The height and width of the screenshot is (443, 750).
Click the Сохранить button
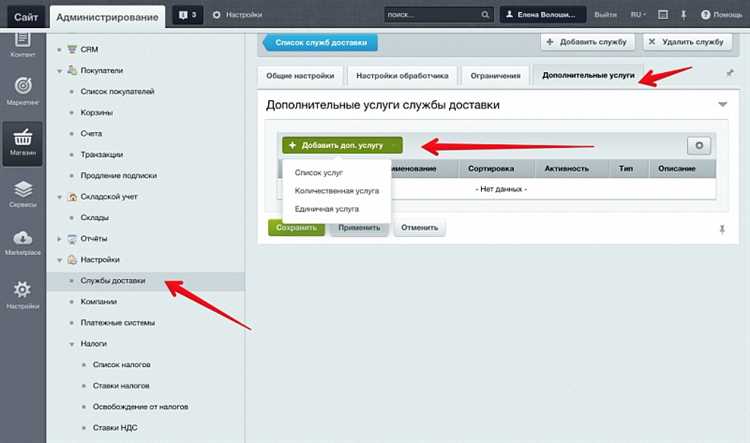point(297,228)
